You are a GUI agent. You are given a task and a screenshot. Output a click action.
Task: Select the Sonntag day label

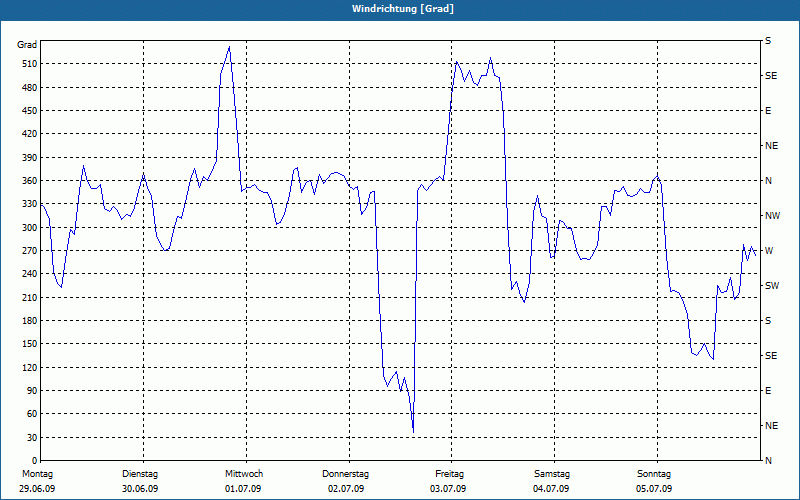click(x=654, y=474)
